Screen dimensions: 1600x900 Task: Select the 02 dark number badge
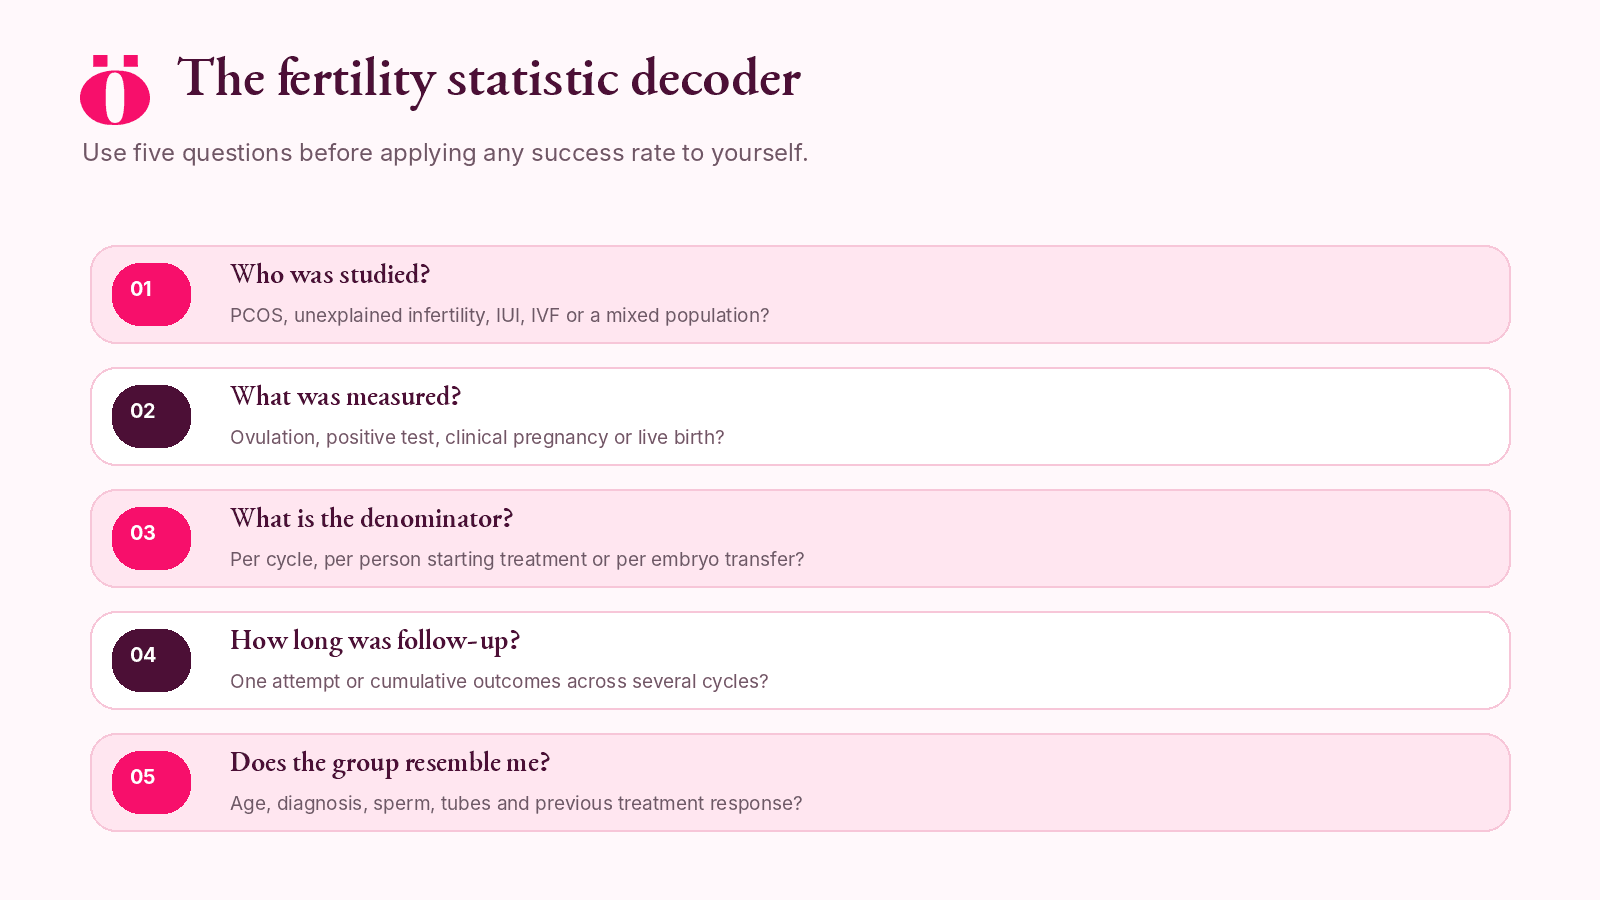(151, 416)
